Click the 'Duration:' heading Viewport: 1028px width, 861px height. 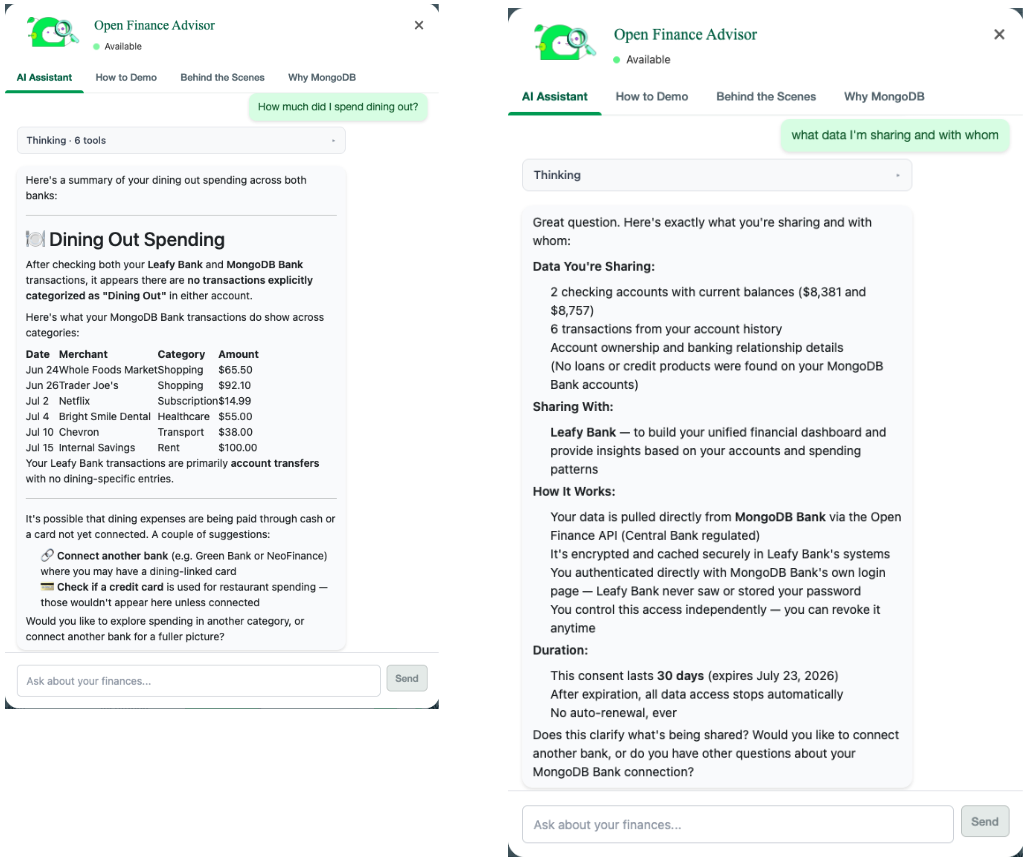pos(560,650)
